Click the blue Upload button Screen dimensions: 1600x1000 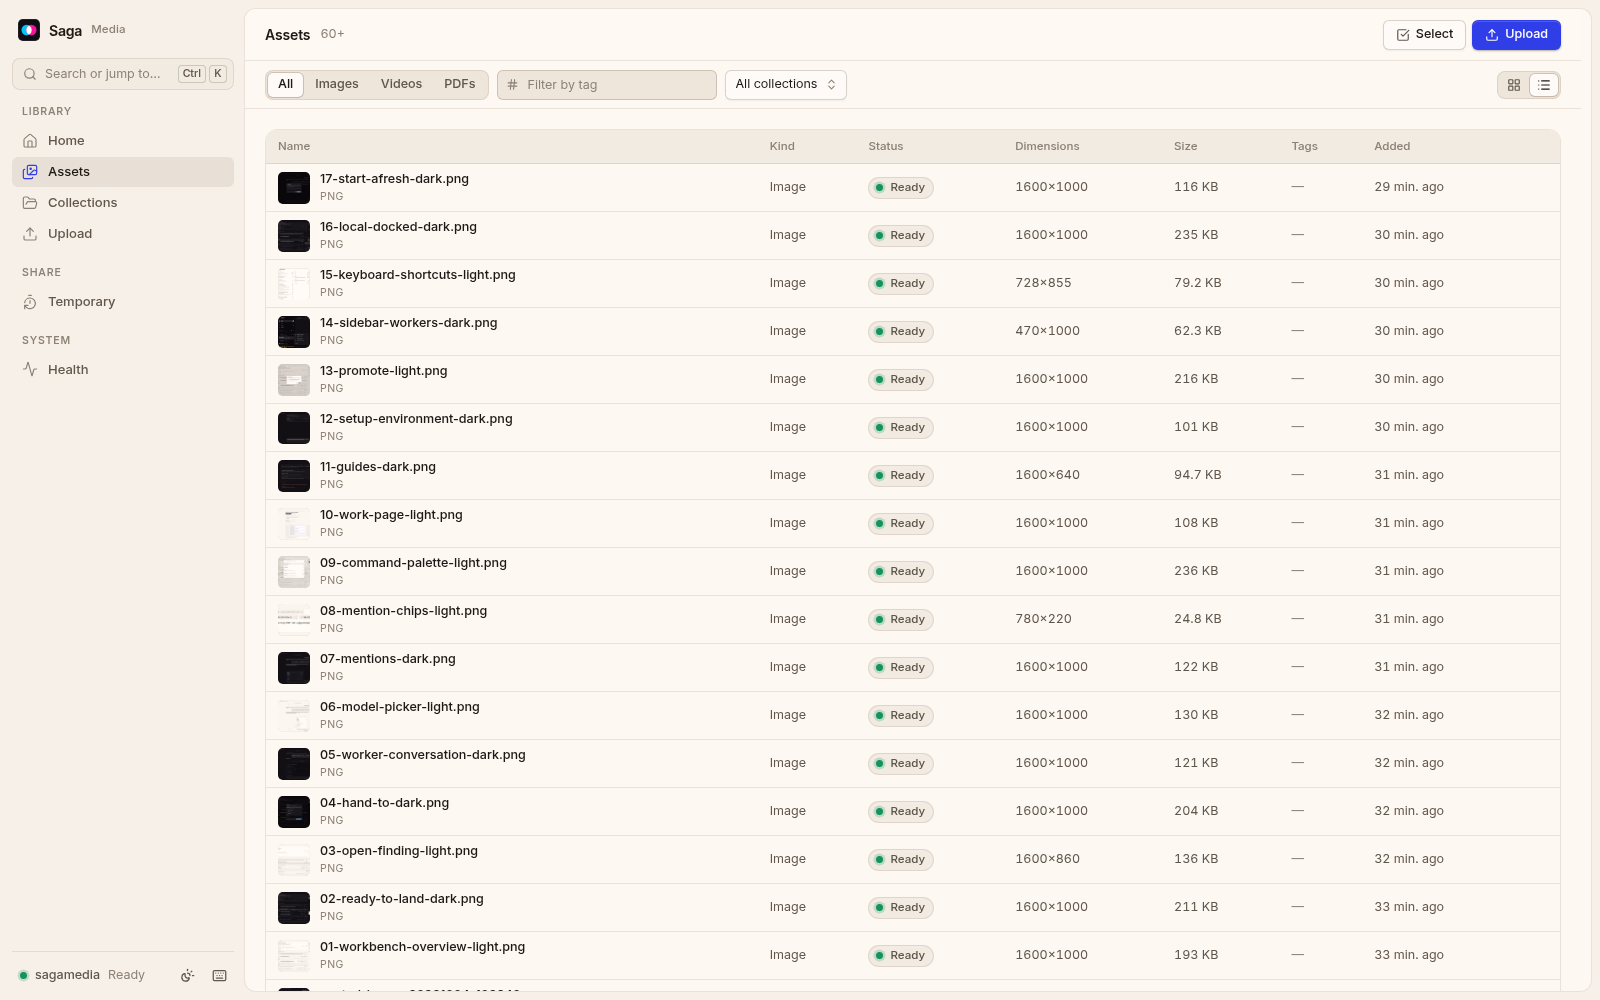1516,35
